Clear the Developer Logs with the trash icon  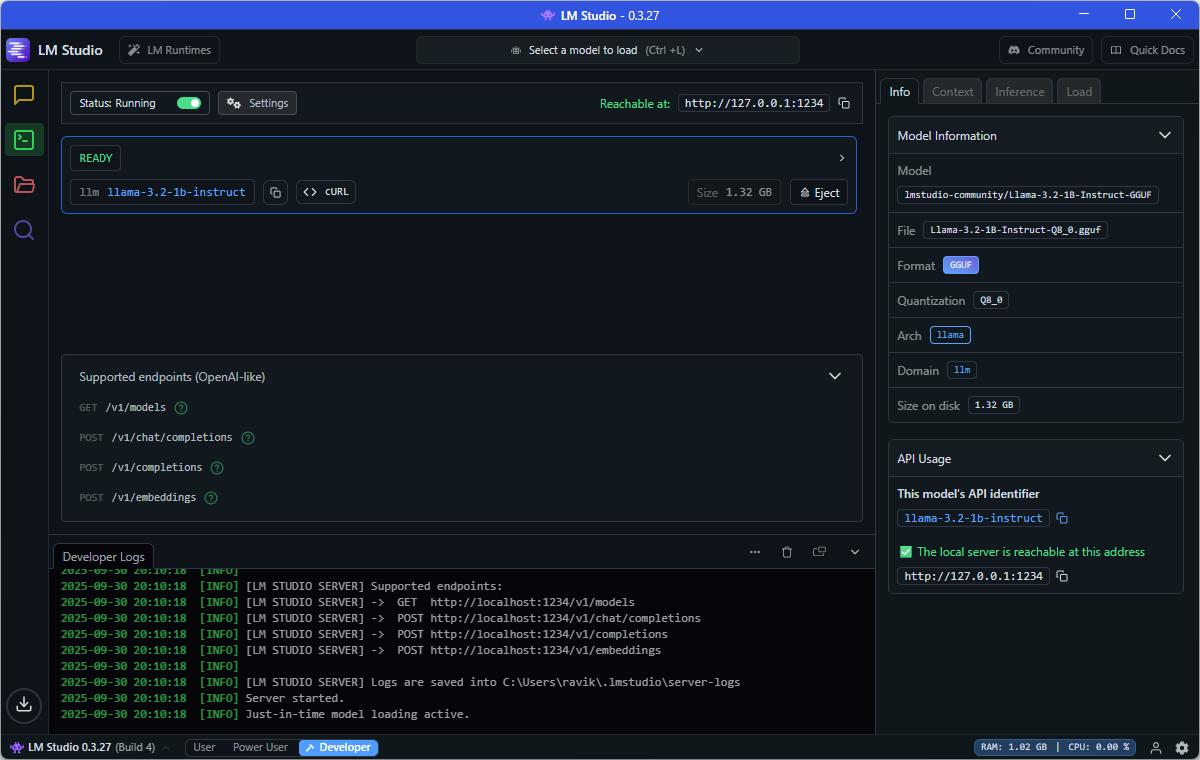point(787,552)
